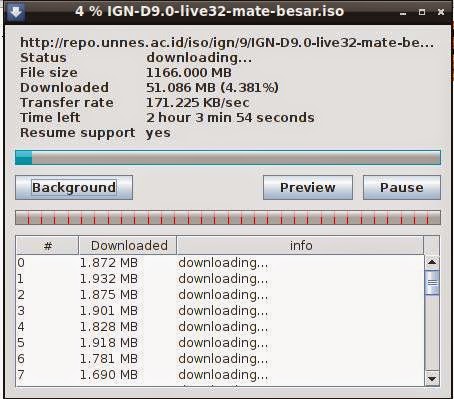Select connection row with 1.781 MB
The image size is (454, 399).
tap(220, 359)
